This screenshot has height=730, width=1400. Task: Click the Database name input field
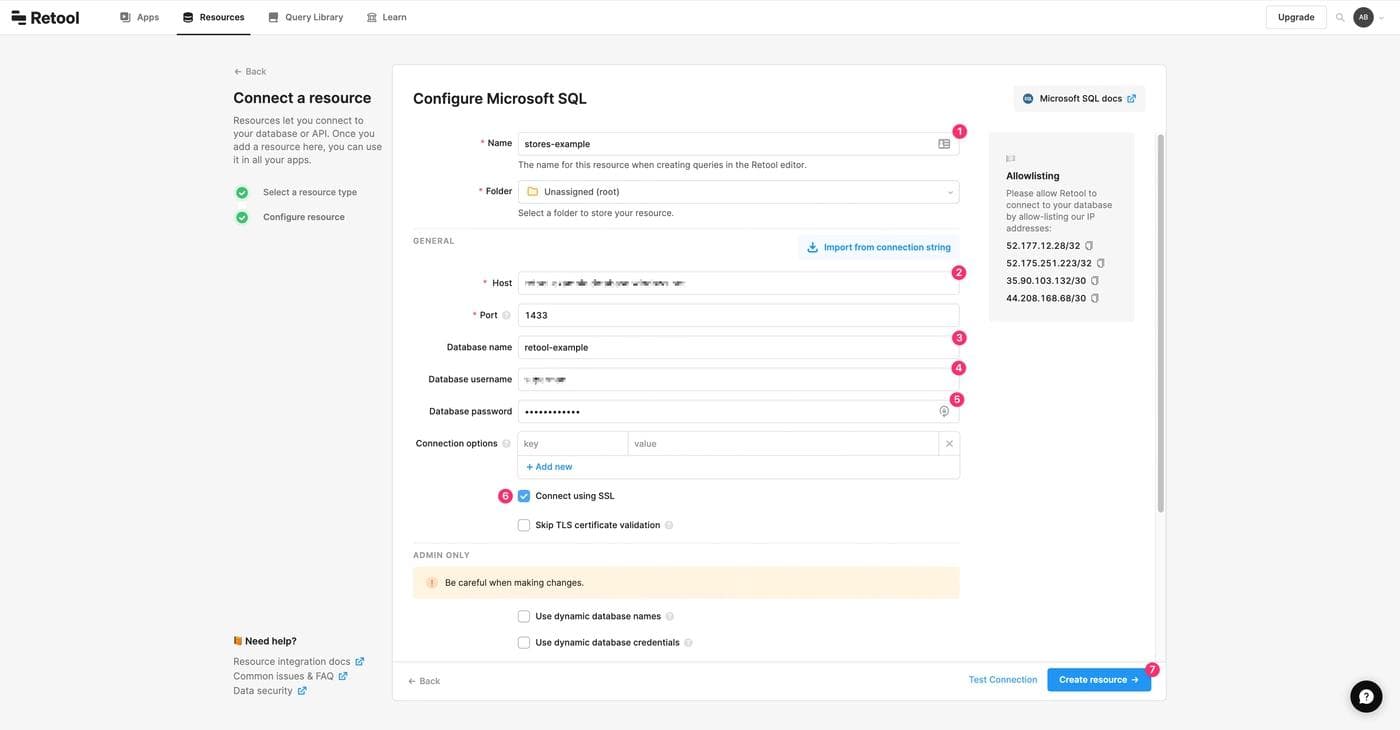coord(738,347)
